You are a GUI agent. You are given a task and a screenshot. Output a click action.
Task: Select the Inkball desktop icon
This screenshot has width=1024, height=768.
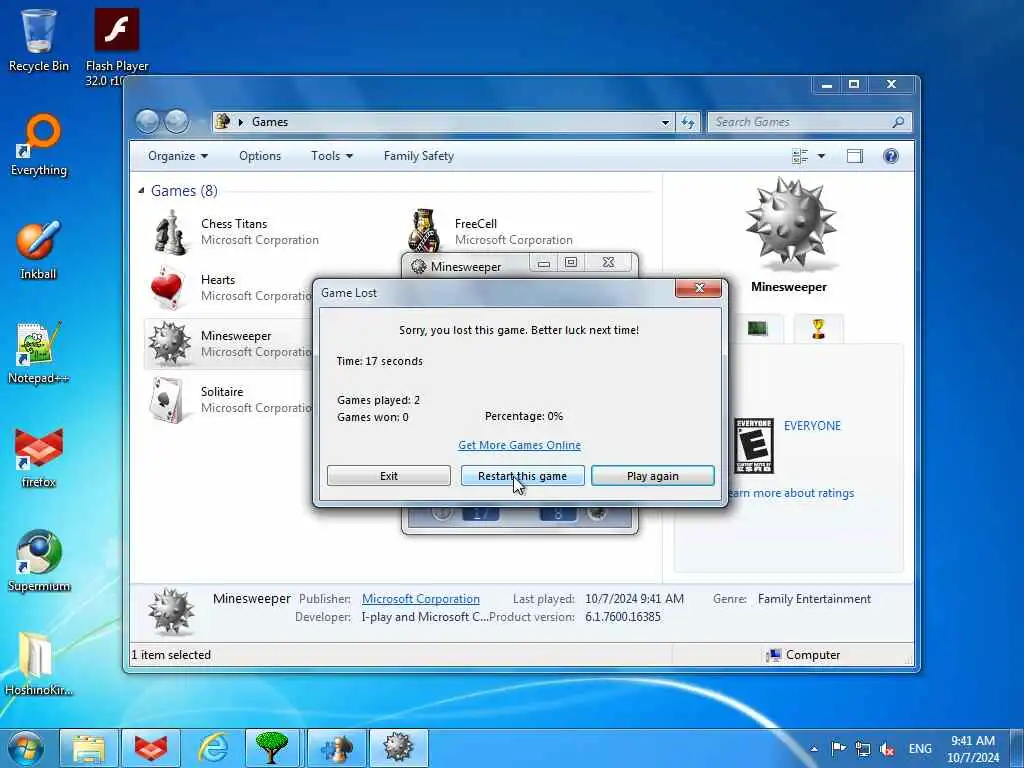click(39, 249)
